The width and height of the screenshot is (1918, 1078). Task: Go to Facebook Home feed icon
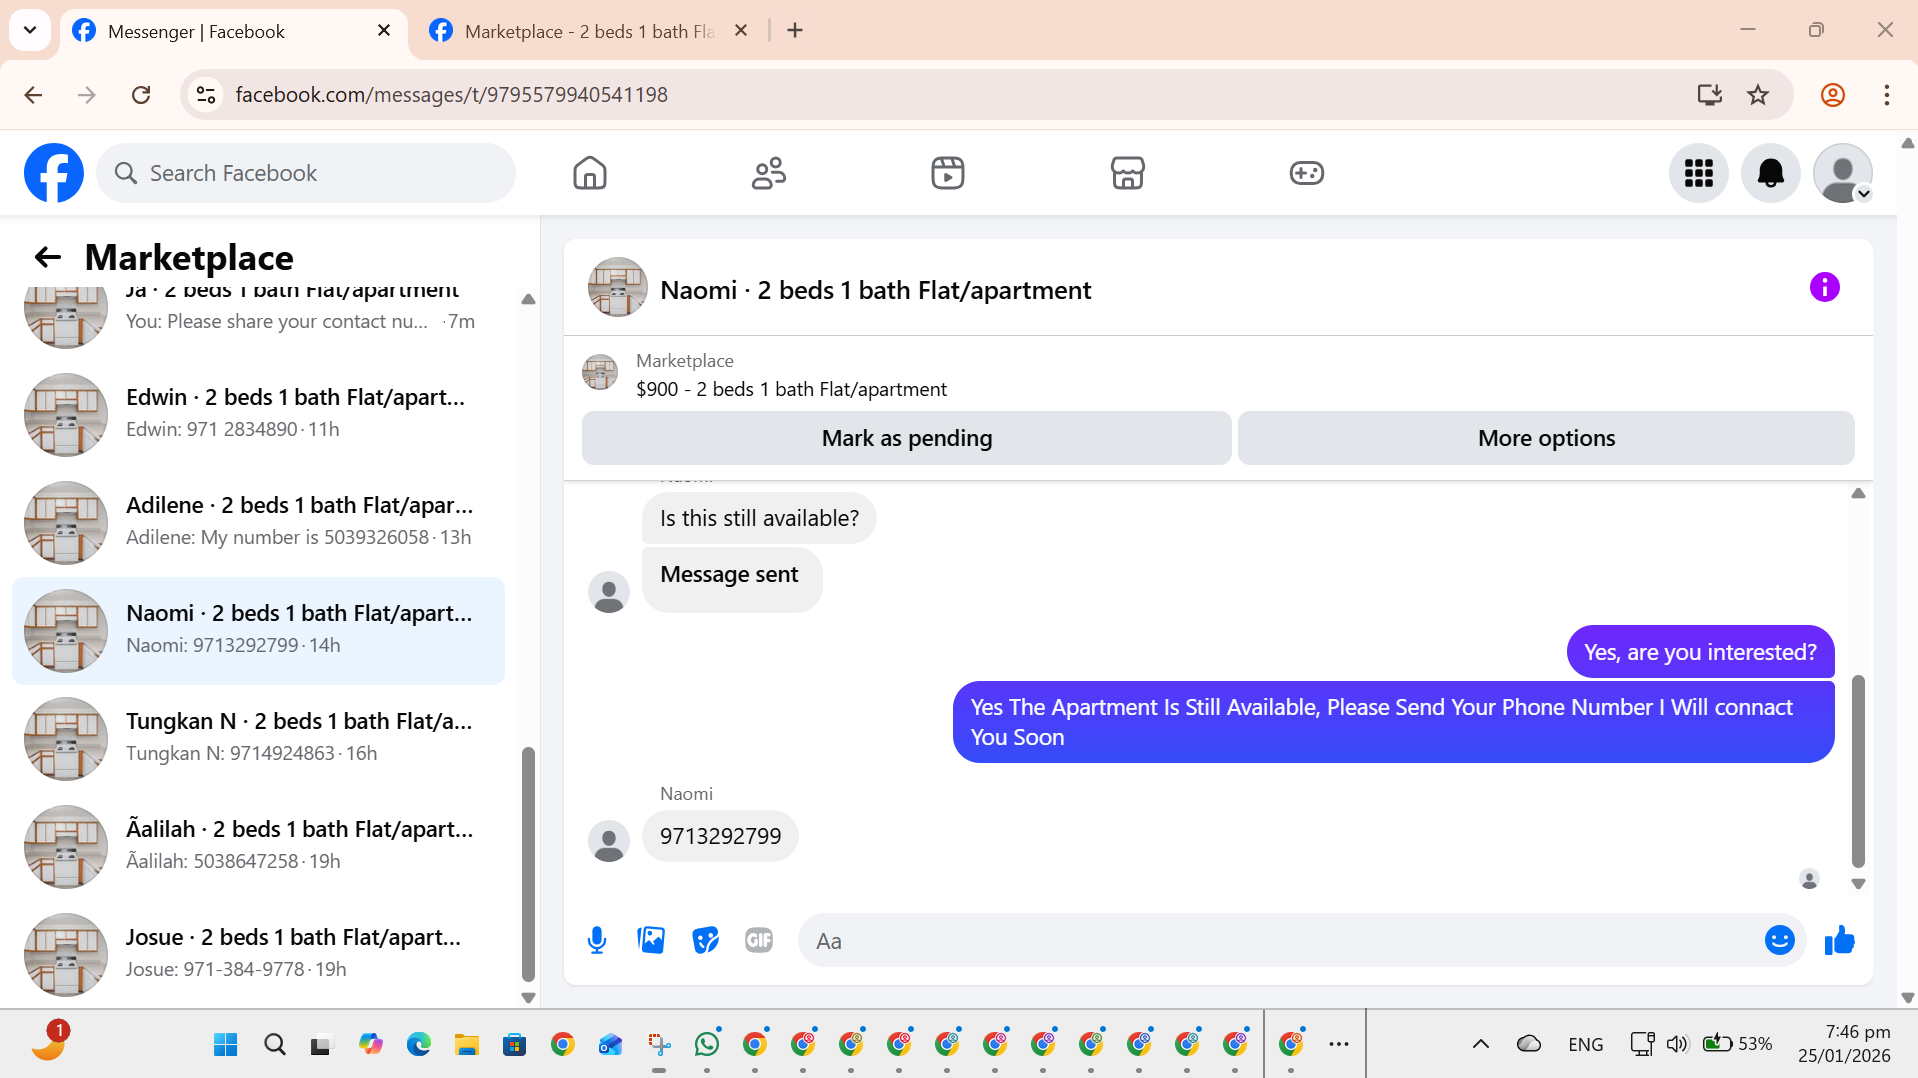click(x=590, y=173)
